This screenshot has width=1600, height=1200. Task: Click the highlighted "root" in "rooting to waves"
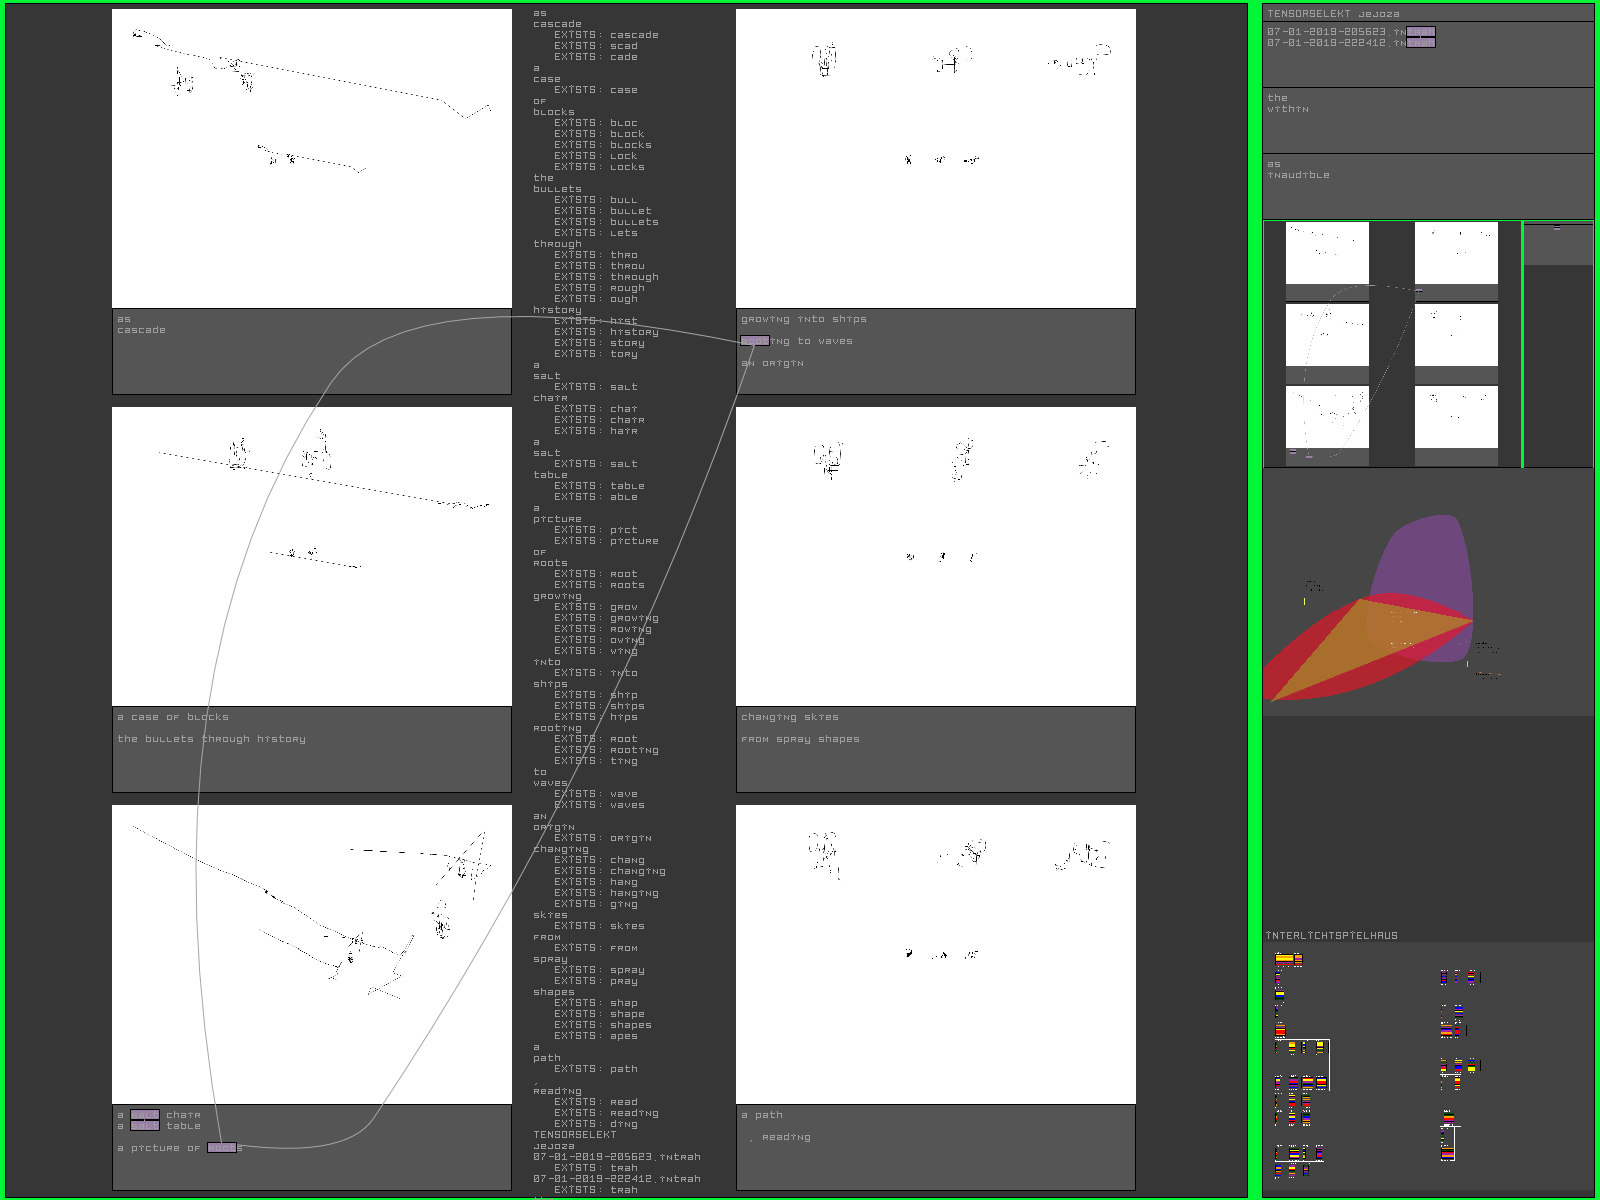(755, 341)
